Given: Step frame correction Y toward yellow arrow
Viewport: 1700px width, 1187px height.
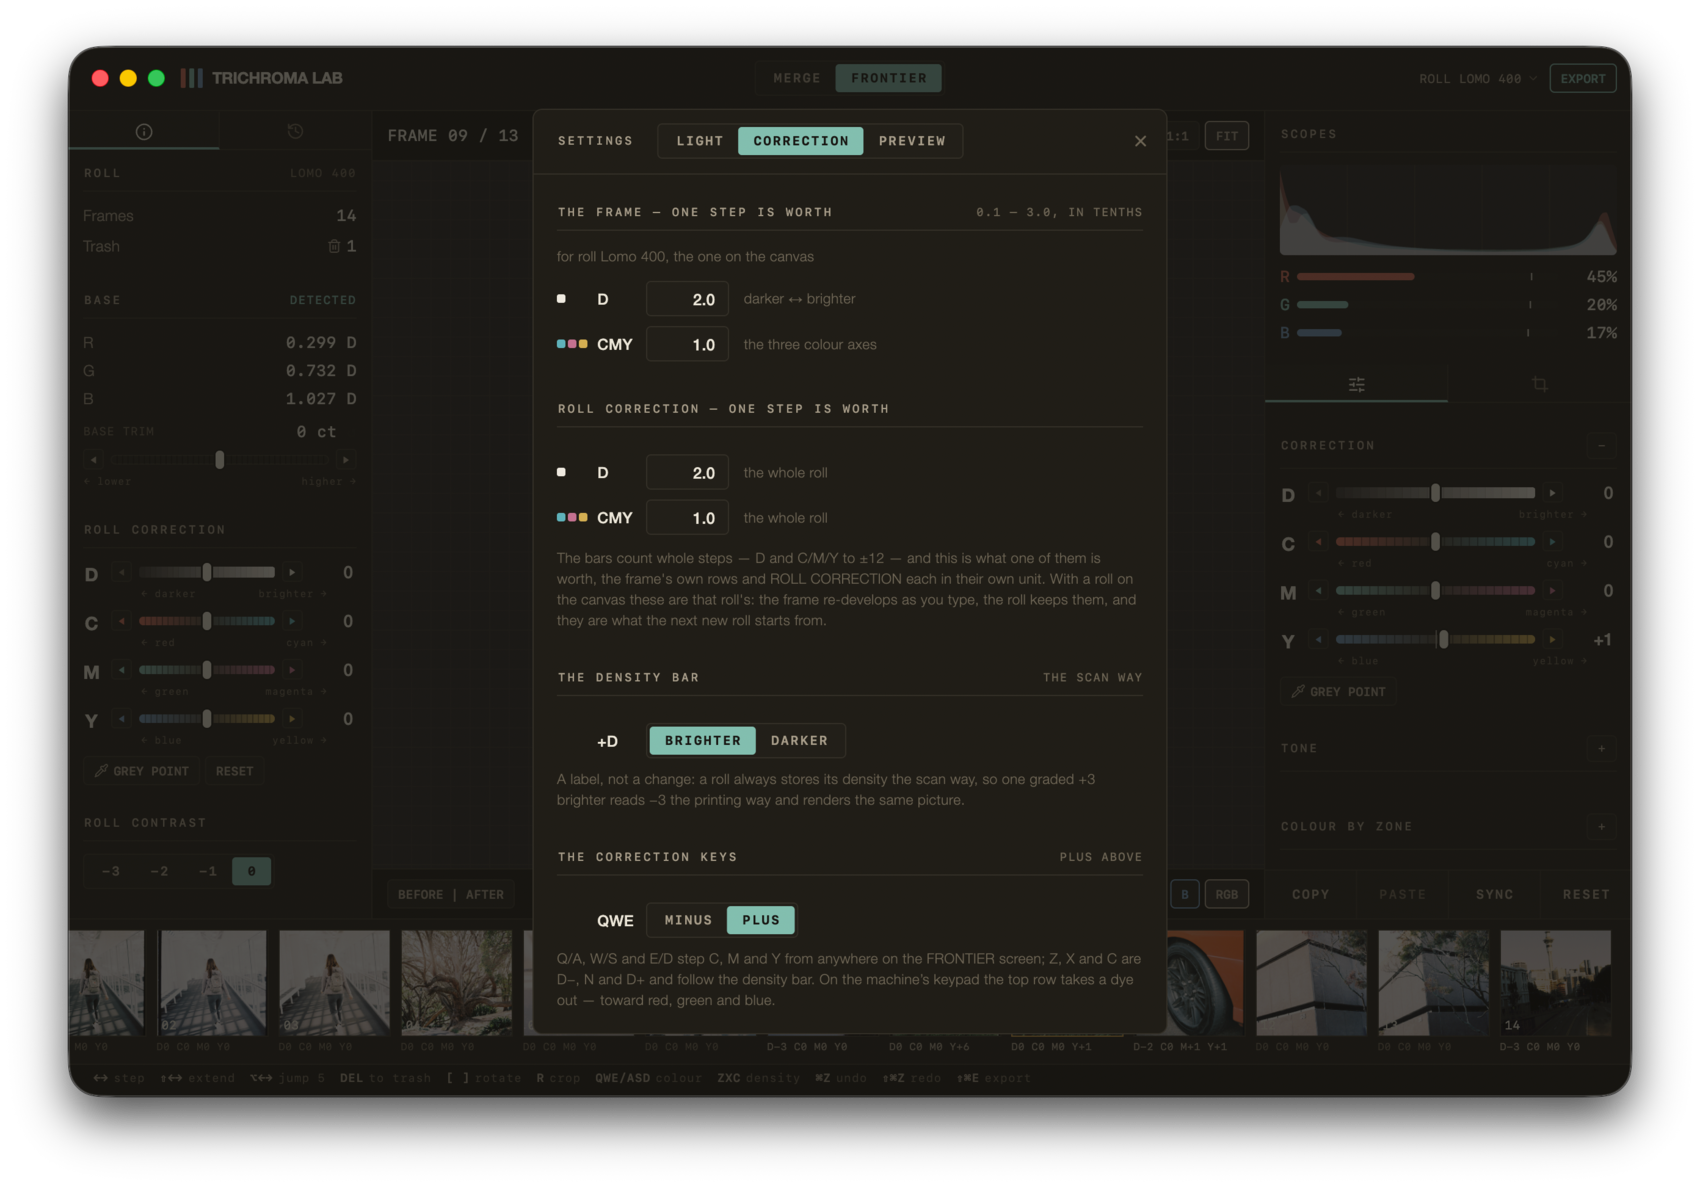Looking at the screenshot, I should click(1552, 640).
